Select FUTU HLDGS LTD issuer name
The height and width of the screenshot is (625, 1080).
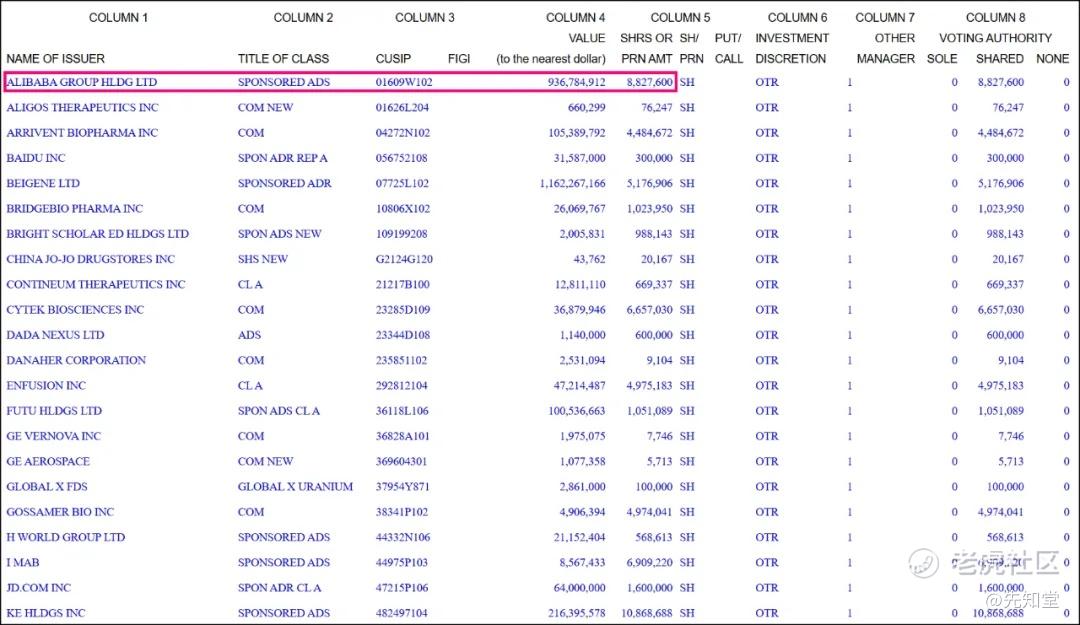point(54,411)
